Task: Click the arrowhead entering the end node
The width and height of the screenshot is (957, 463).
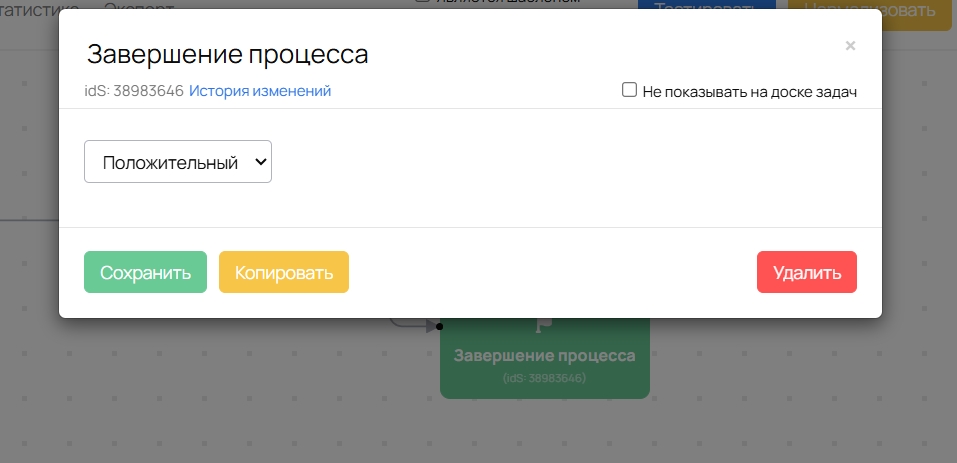Action: 431,326
